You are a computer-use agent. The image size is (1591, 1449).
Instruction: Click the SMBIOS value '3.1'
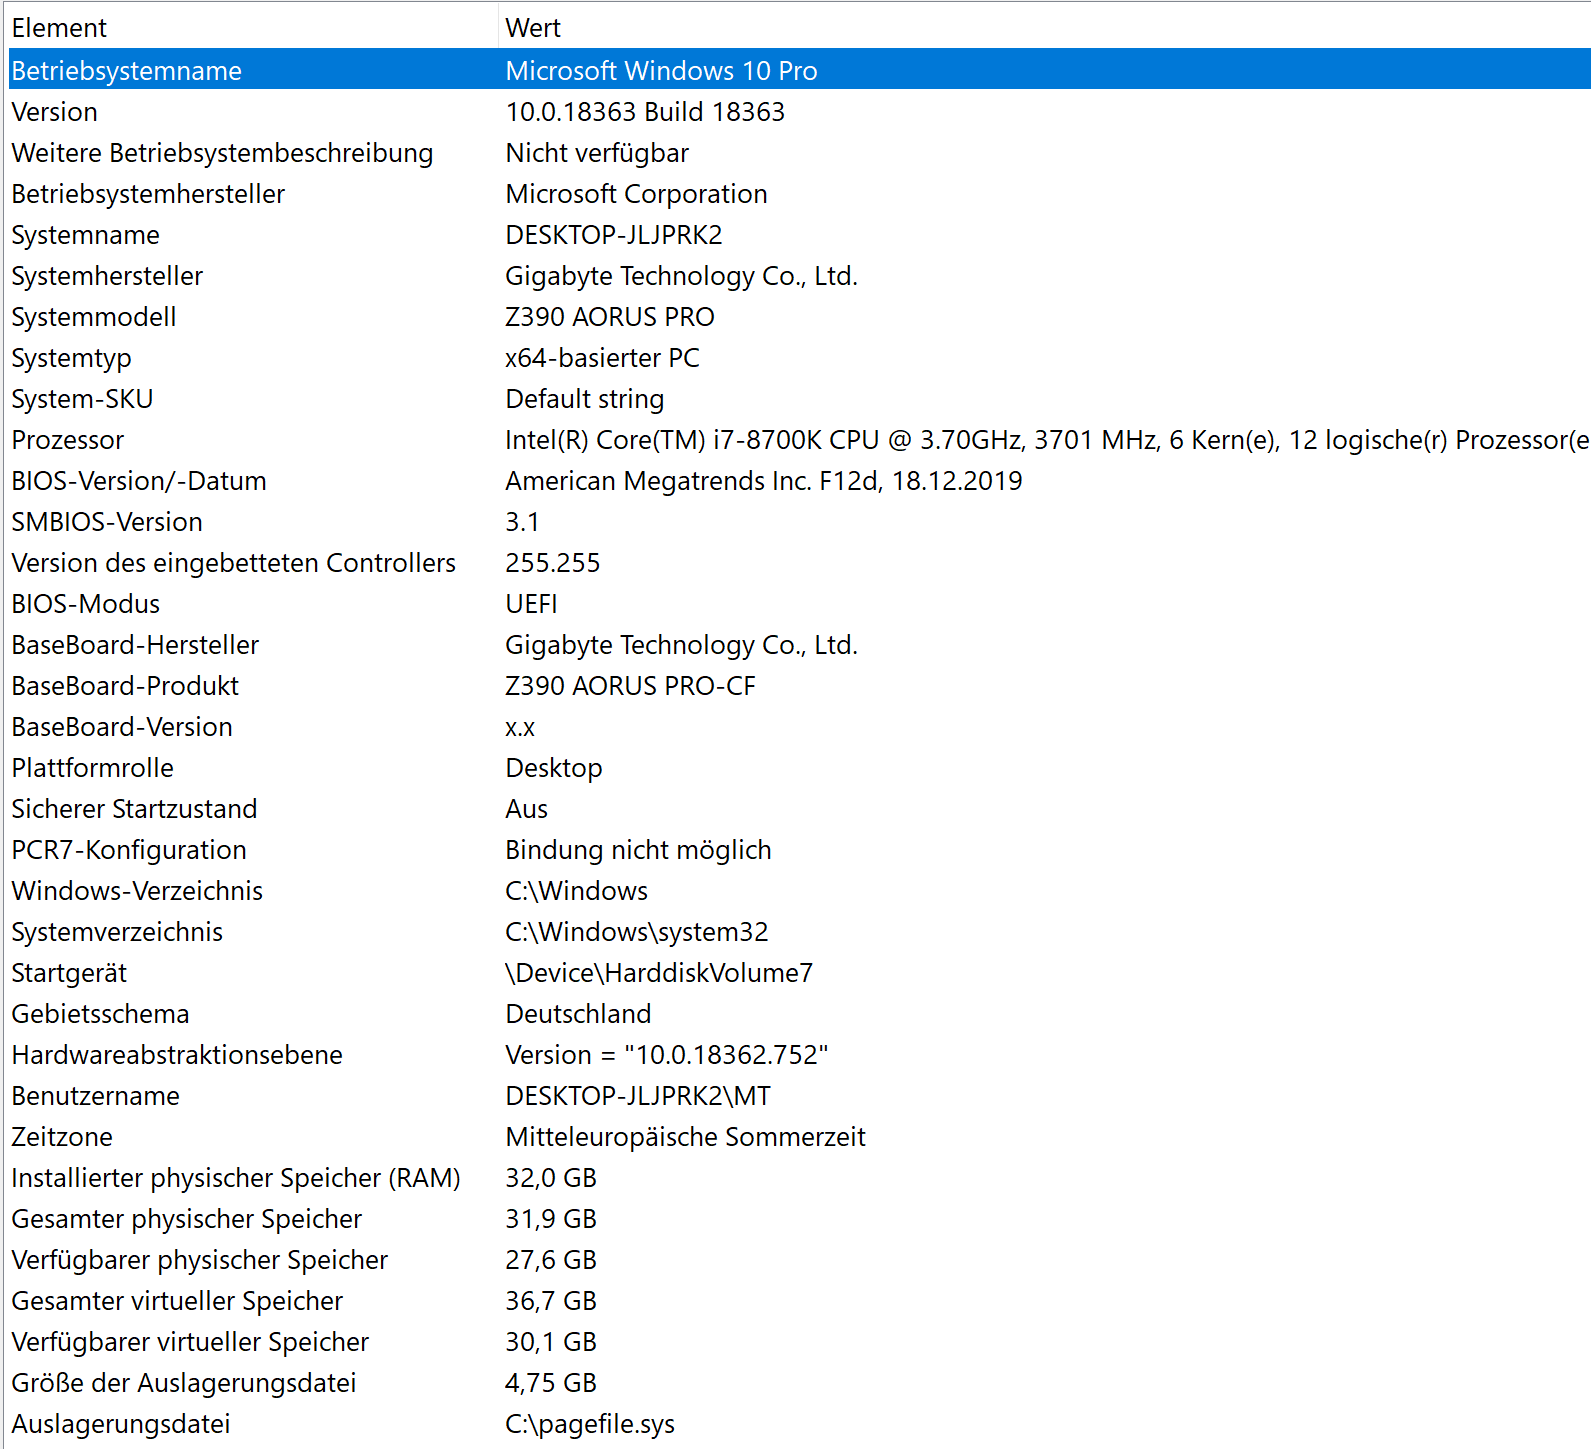point(522,522)
